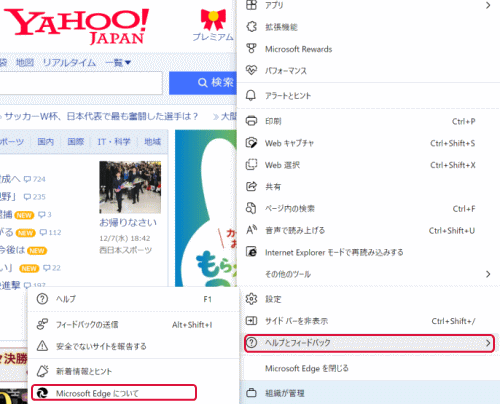Click the Ctrl+Shift+U shortcut text
500x404 pixels.
452,231
